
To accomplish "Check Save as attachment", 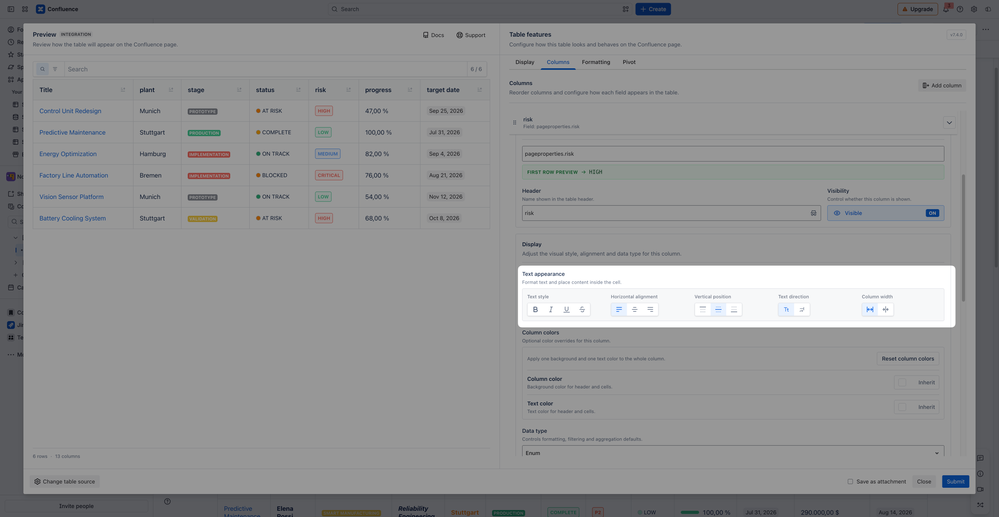I will pos(850,481).
